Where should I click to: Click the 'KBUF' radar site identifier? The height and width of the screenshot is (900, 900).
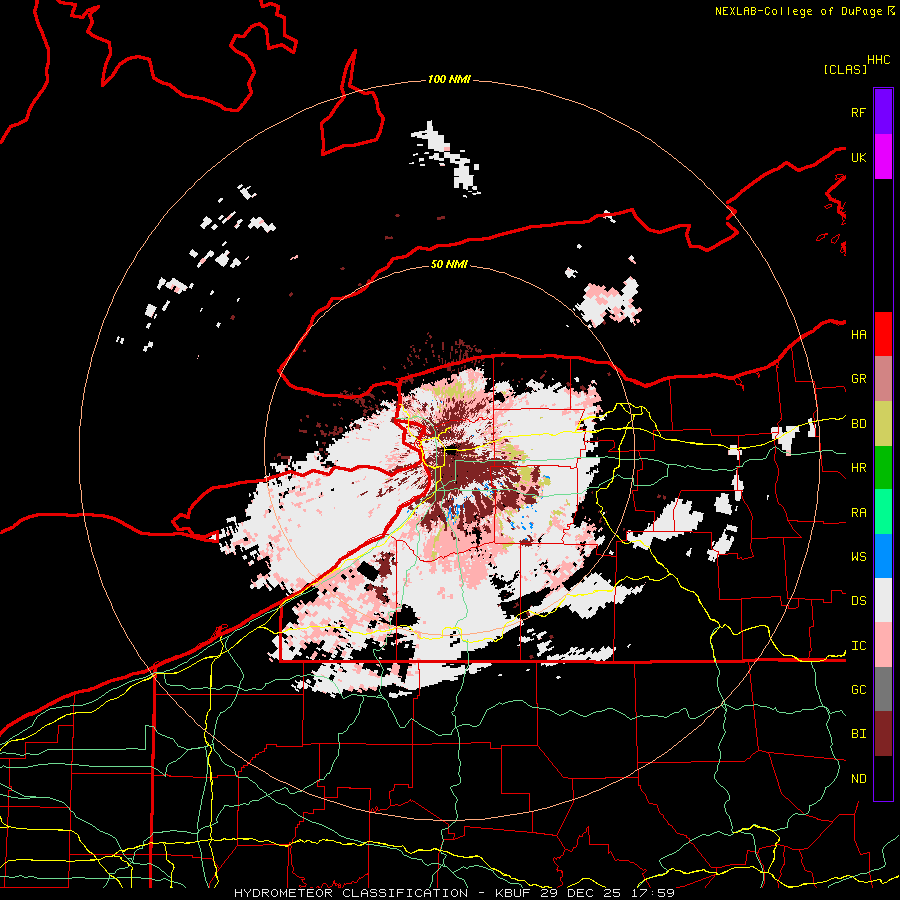(513, 893)
